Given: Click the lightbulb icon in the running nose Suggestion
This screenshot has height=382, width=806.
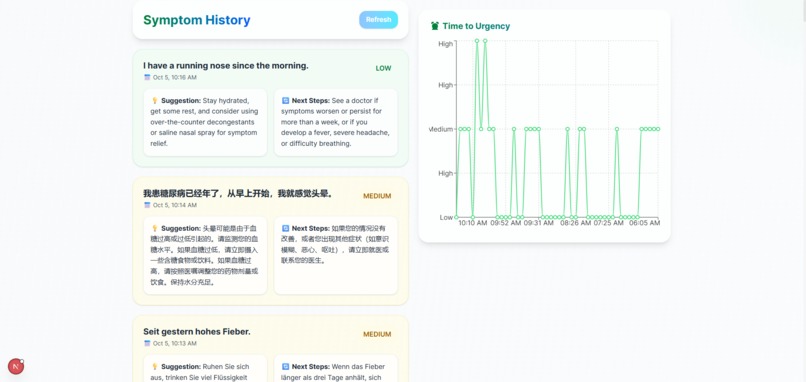Looking at the screenshot, I should click(x=154, y=101).
